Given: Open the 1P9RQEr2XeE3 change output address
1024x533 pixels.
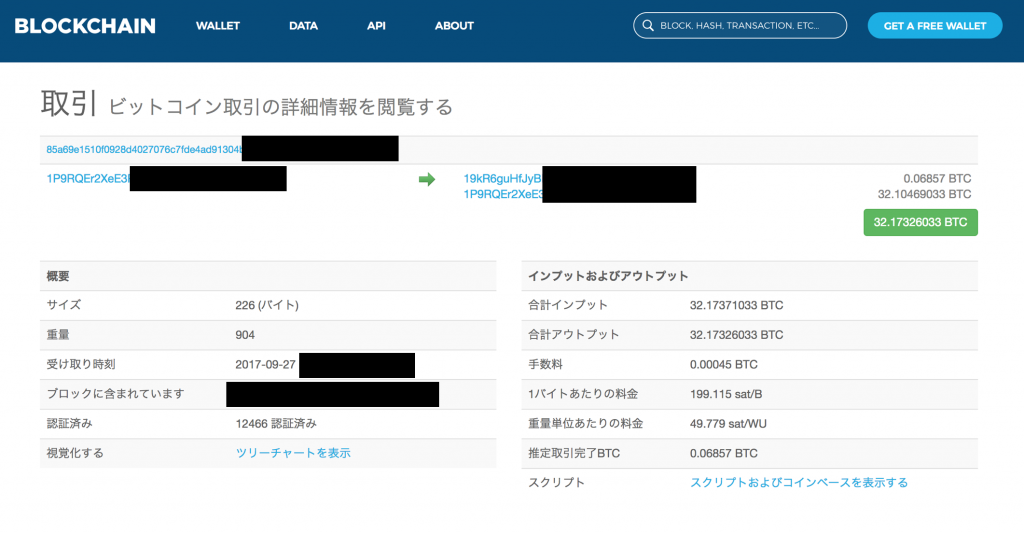Looking at the screenshot, I should [502, 194].
